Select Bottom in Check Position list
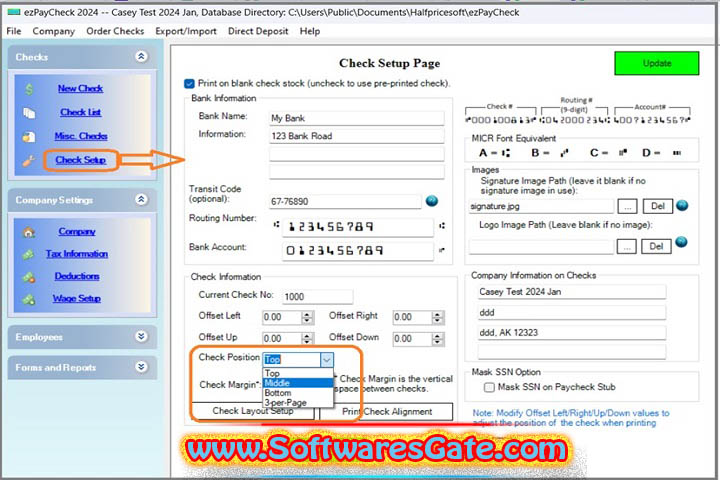Screen dimensions: 720x480 [x=298, y=393]
